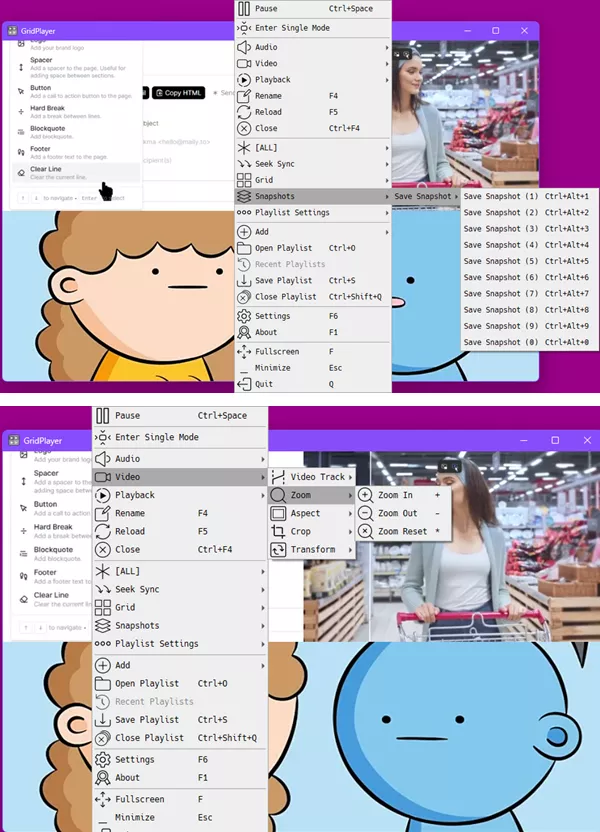Click Clear Line option in the upper window

coord(76,172)
